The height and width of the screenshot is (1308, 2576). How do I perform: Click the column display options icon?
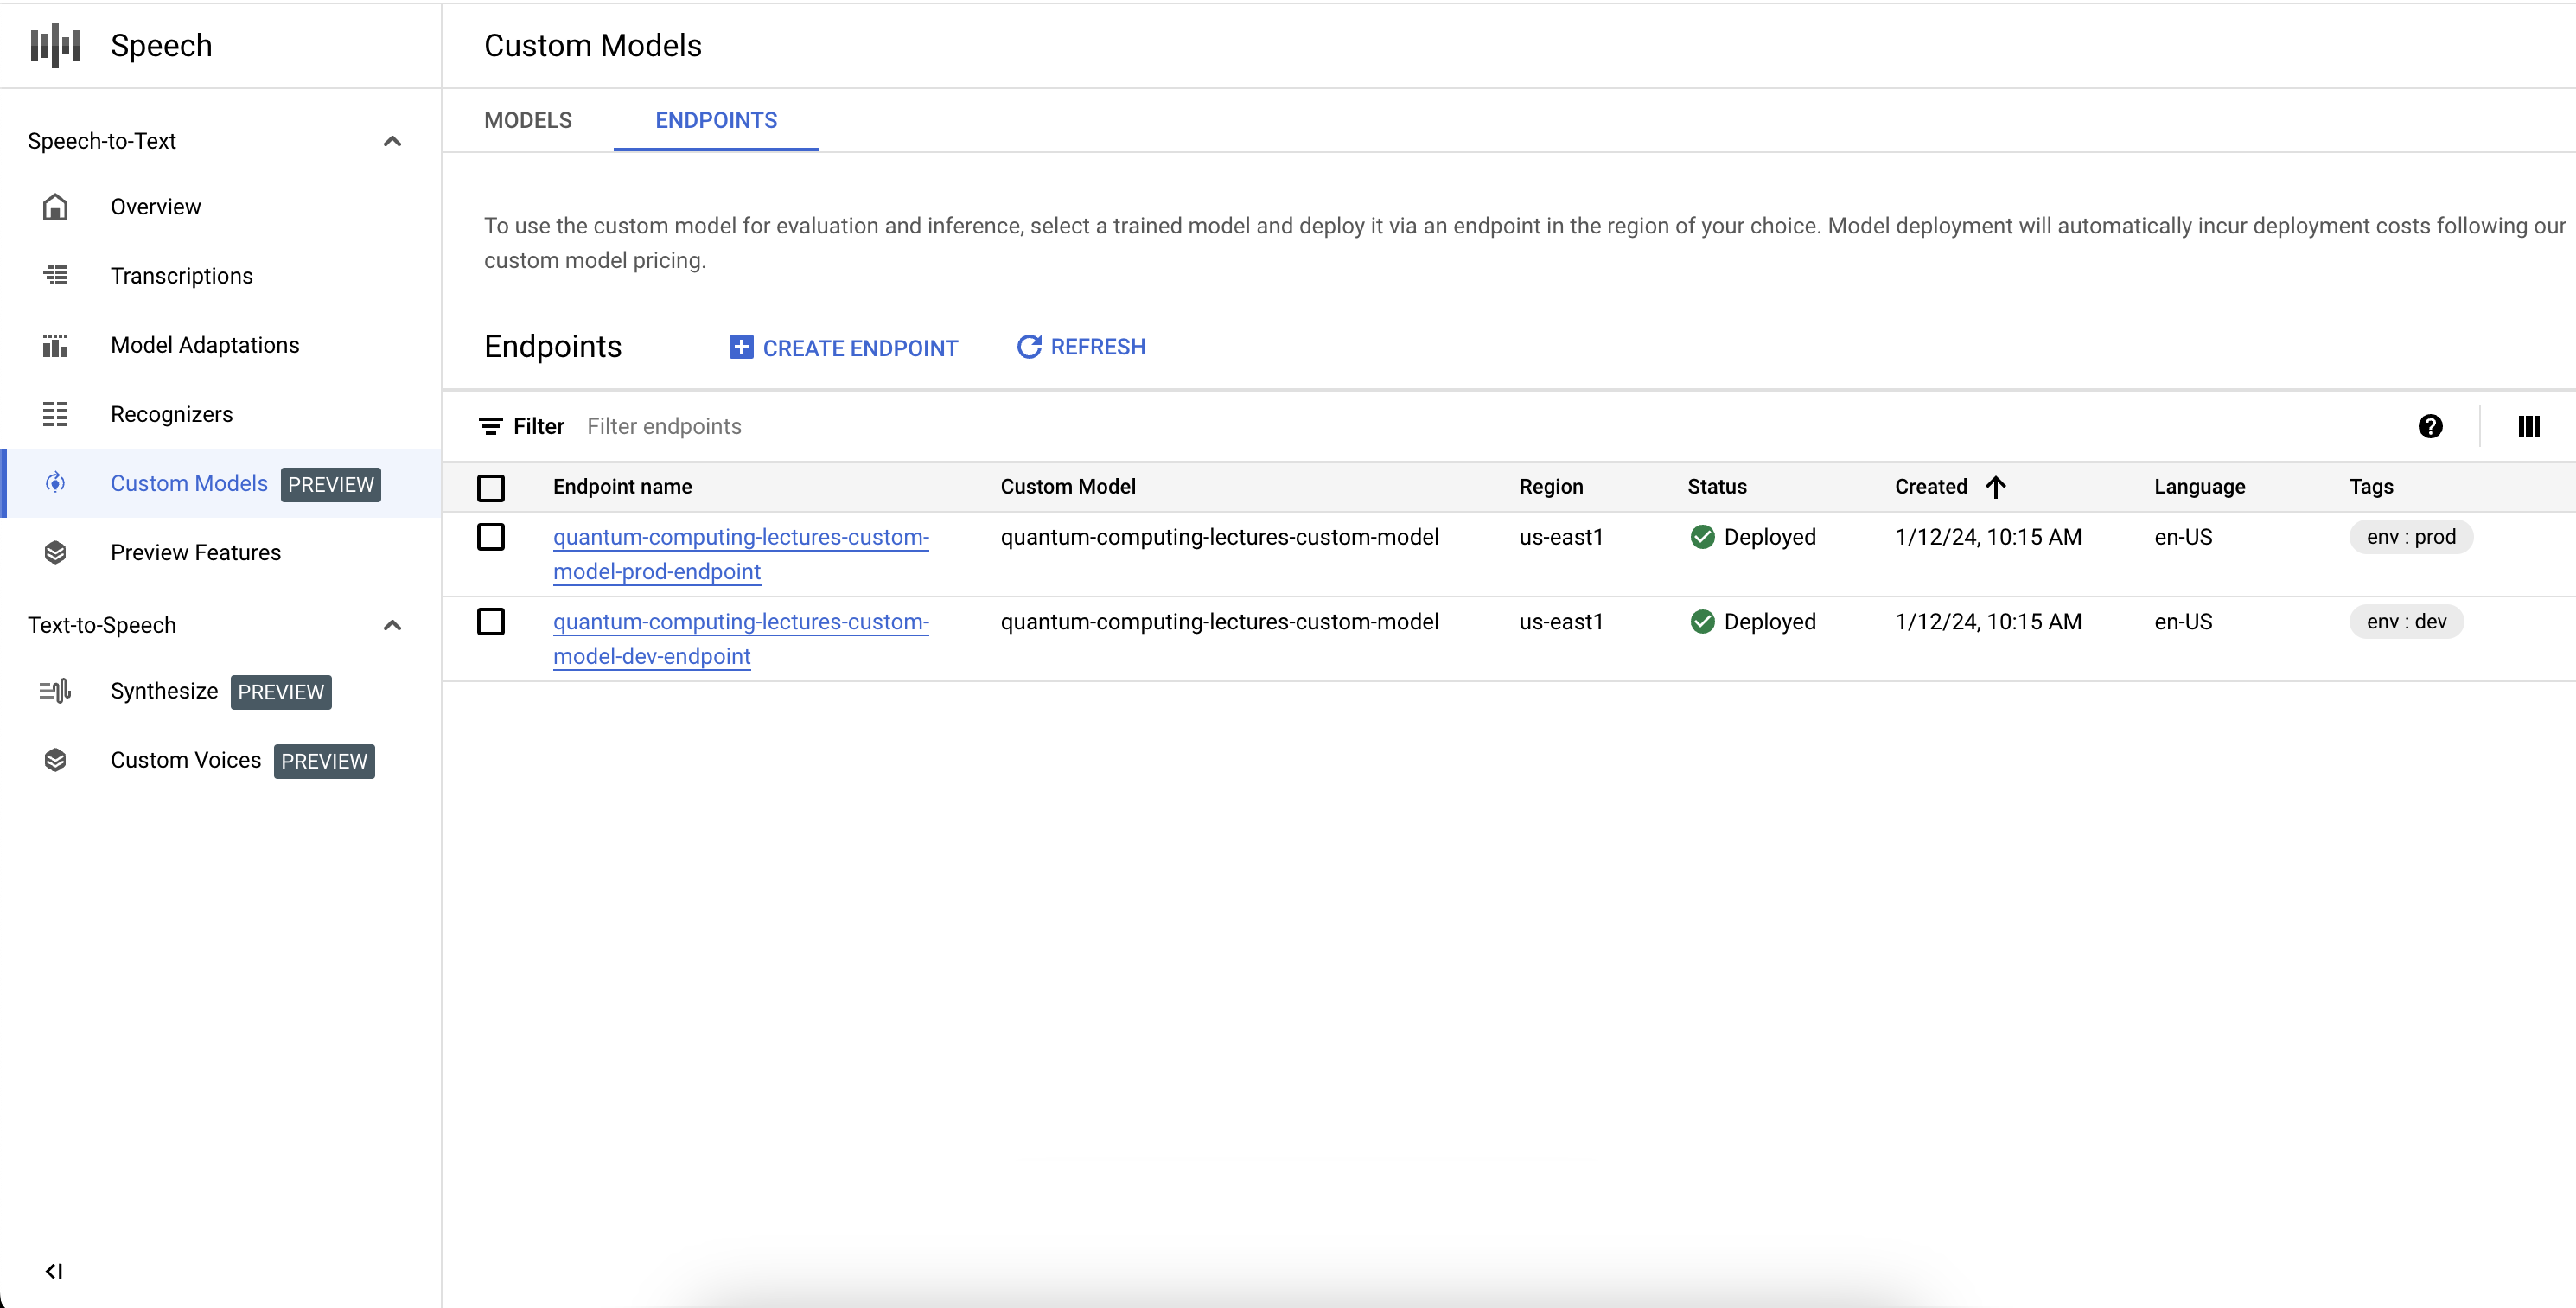click(2529, 425)
